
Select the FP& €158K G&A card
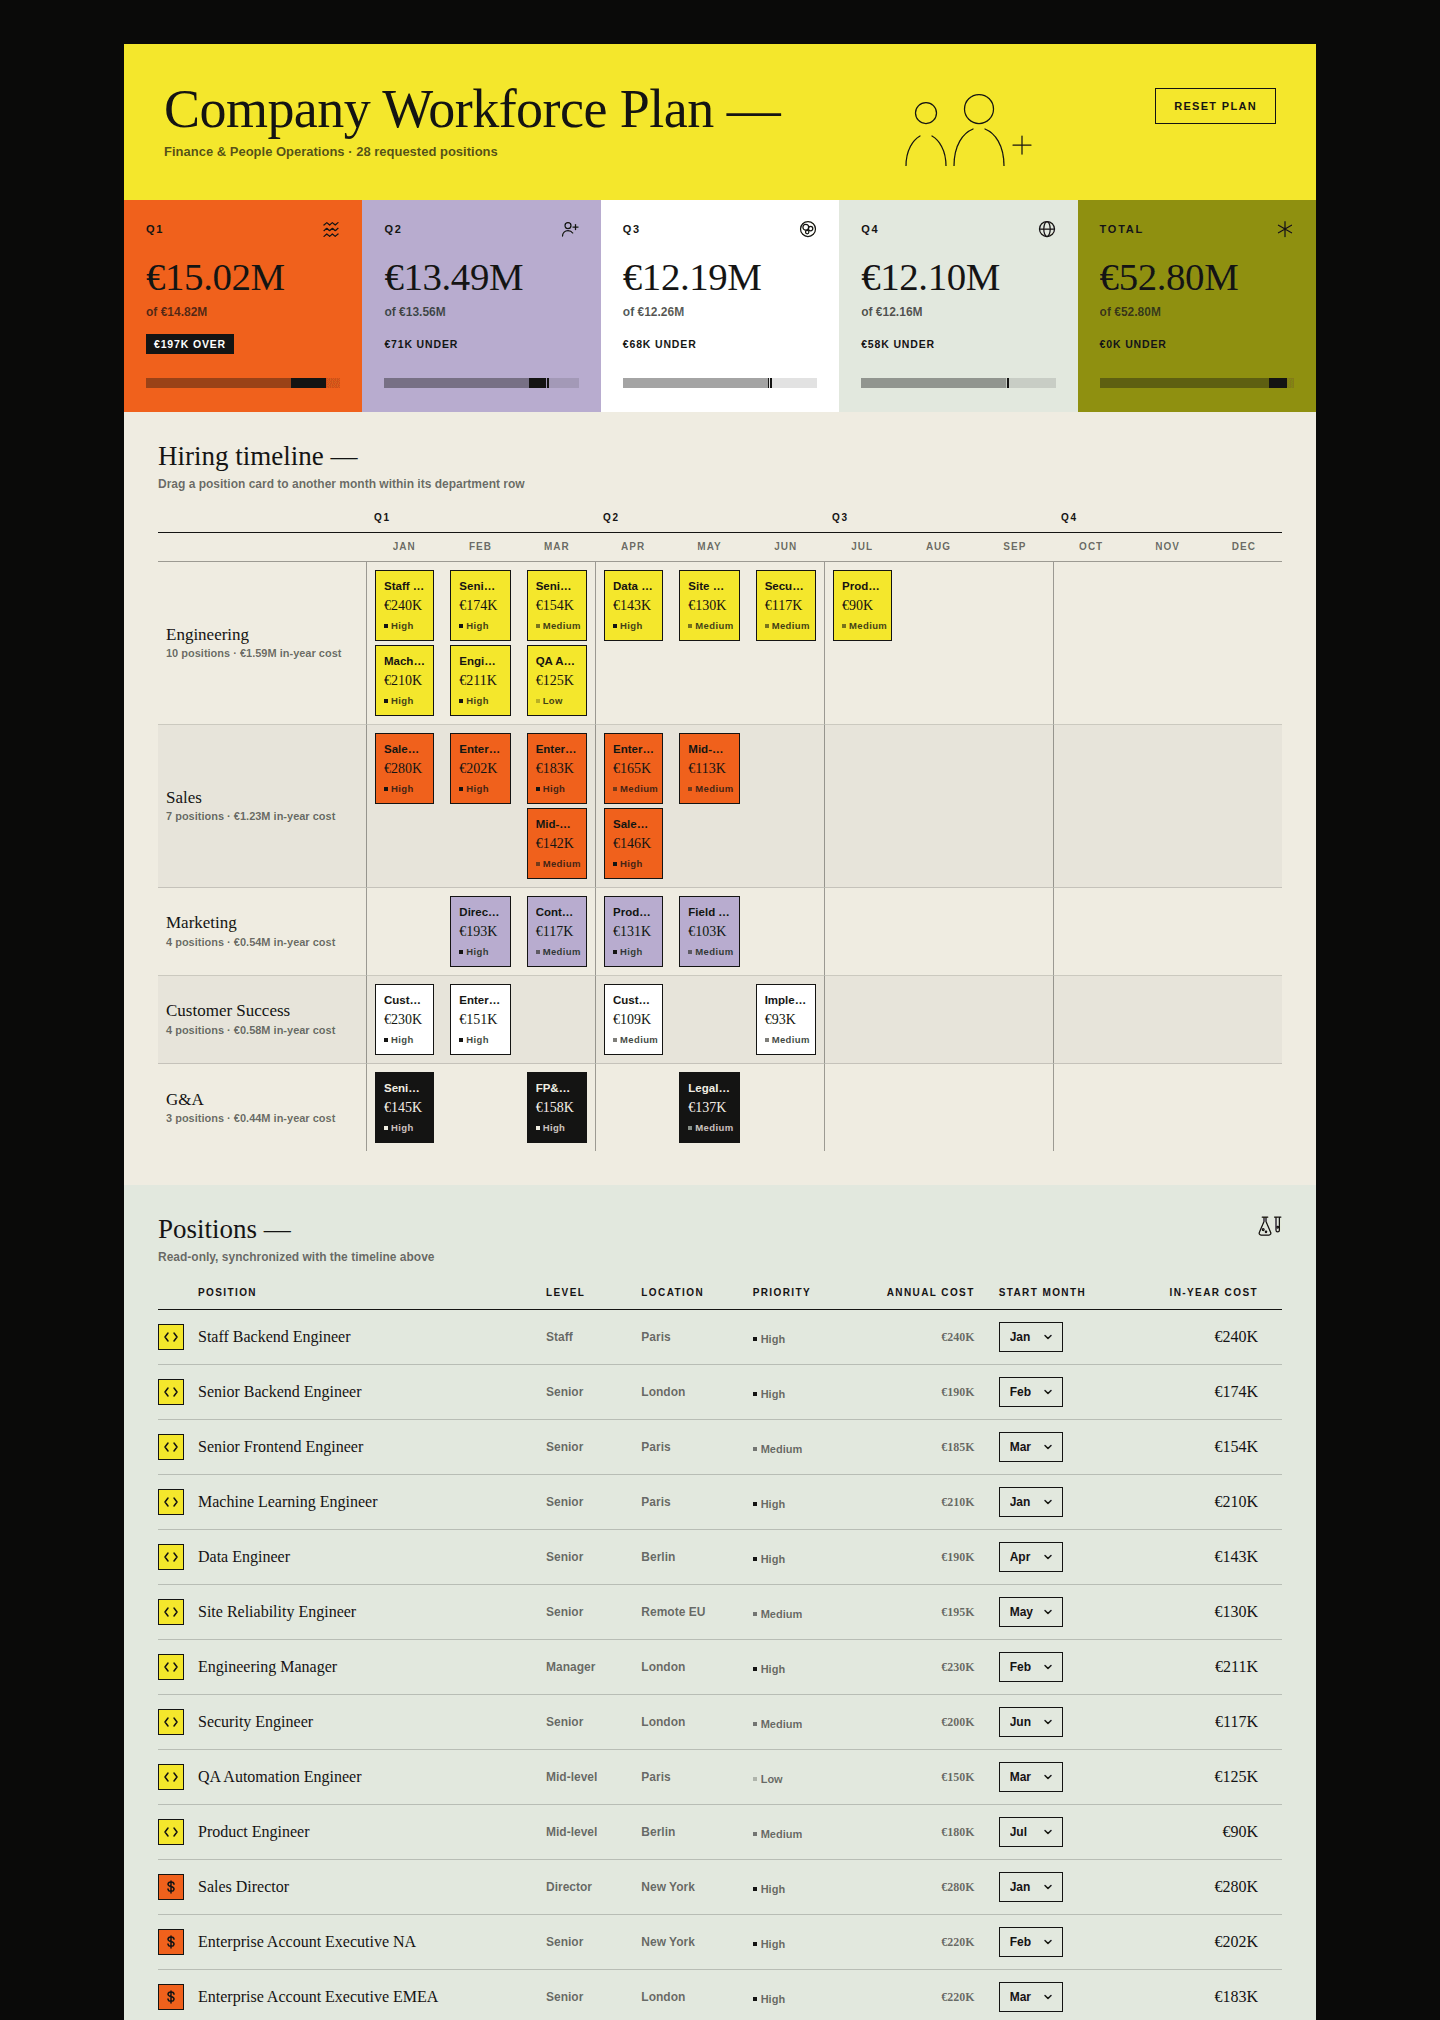point(557,1107)
